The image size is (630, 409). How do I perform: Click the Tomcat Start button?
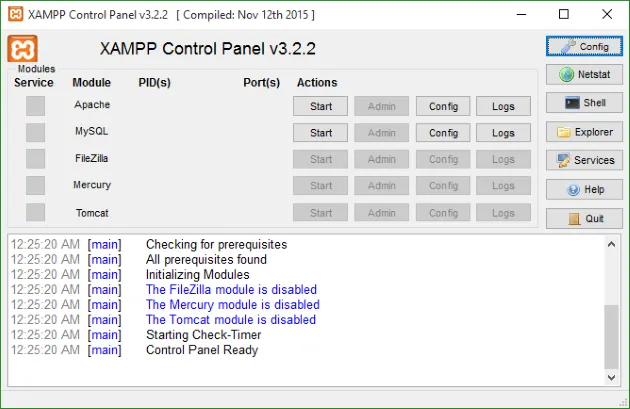[x=320, y=213]
